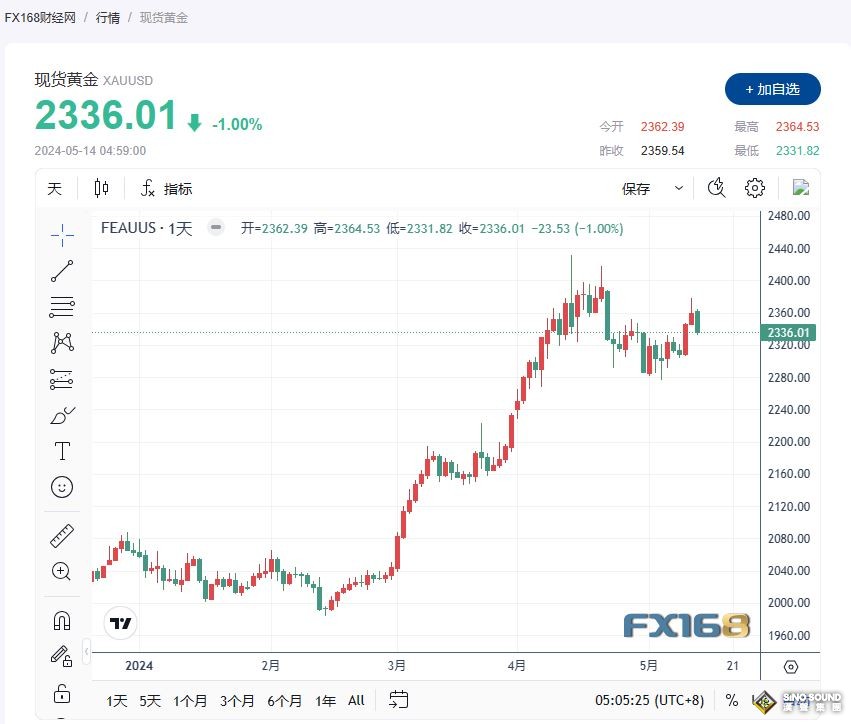Select the text annotation tool
Viewport: 851px width, 724px height.
61,451
